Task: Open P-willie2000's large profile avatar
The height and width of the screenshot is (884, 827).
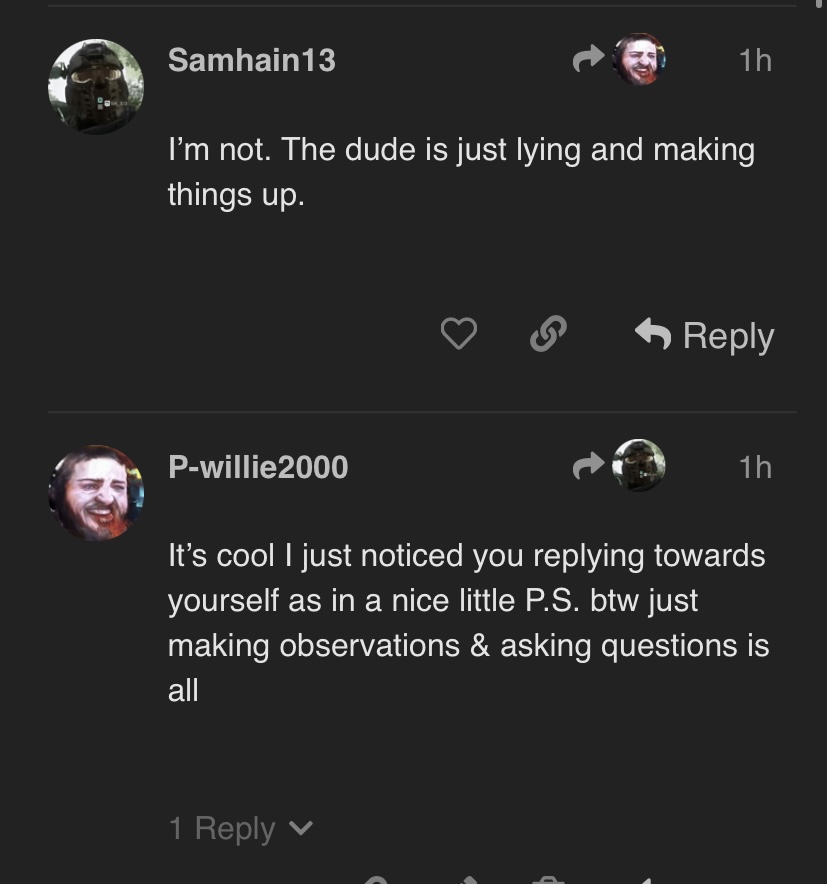Action: 96,493
